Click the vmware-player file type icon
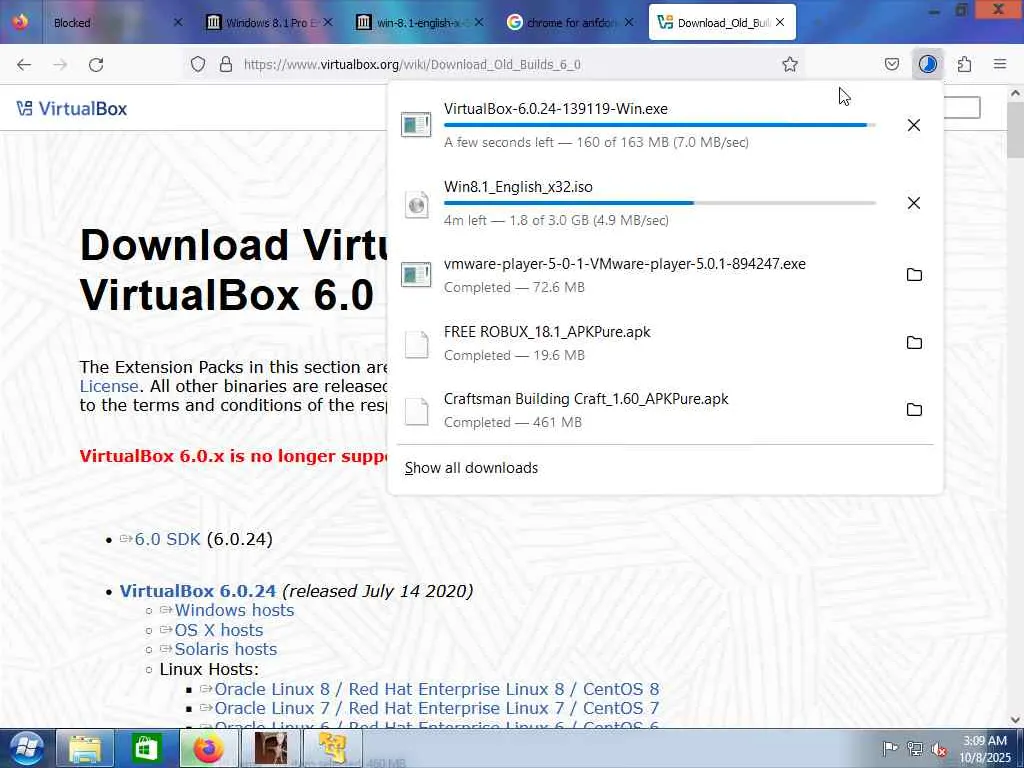 click(416, 274)
